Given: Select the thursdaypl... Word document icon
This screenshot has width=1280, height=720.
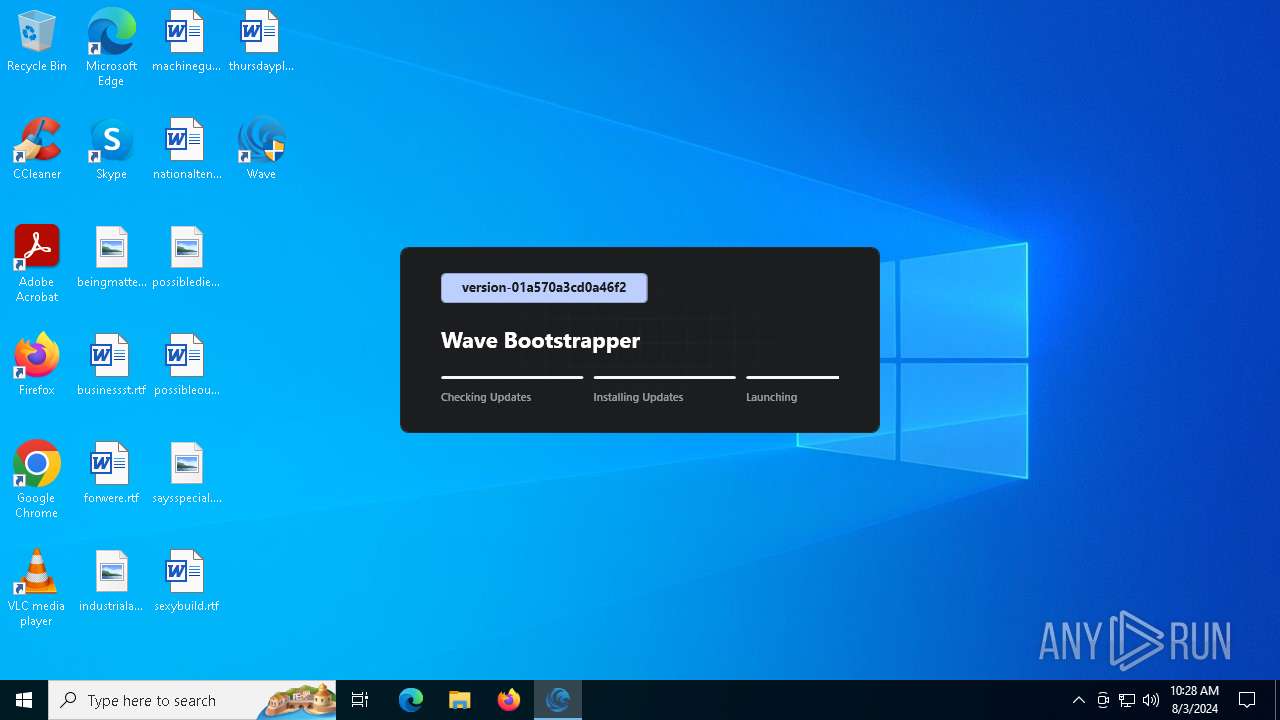Looking at the screenshot, I should [x=261, y=41].
